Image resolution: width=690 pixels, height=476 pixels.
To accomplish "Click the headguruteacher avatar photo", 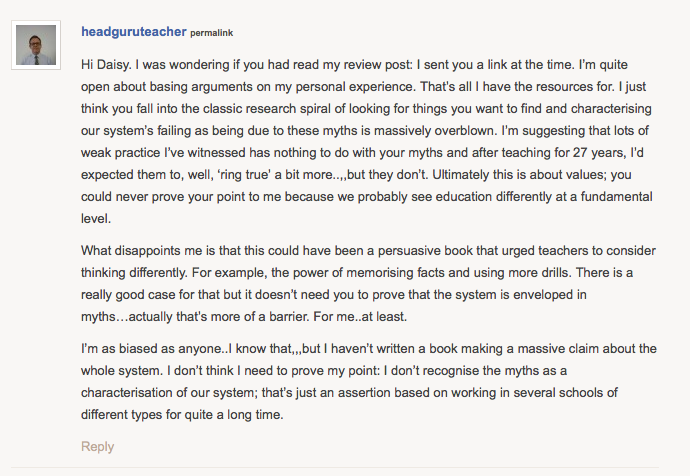I will 36,45.
